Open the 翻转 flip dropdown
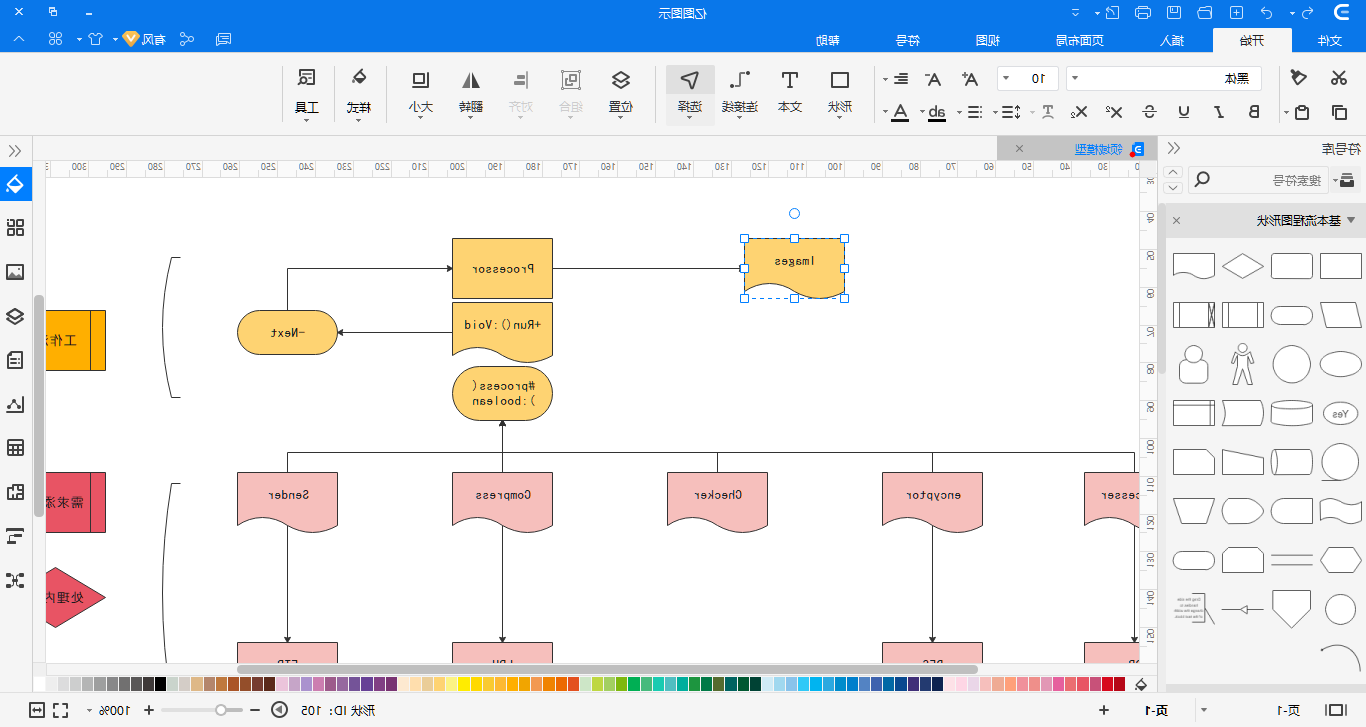This screenshot has width=1366, height=727. (470, 93)
